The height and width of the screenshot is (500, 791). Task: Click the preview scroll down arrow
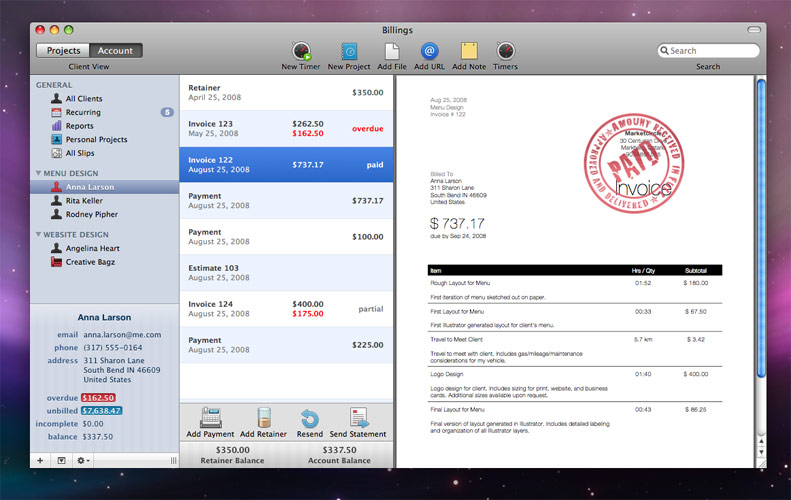pyautogui.click(x=761, y=452)
